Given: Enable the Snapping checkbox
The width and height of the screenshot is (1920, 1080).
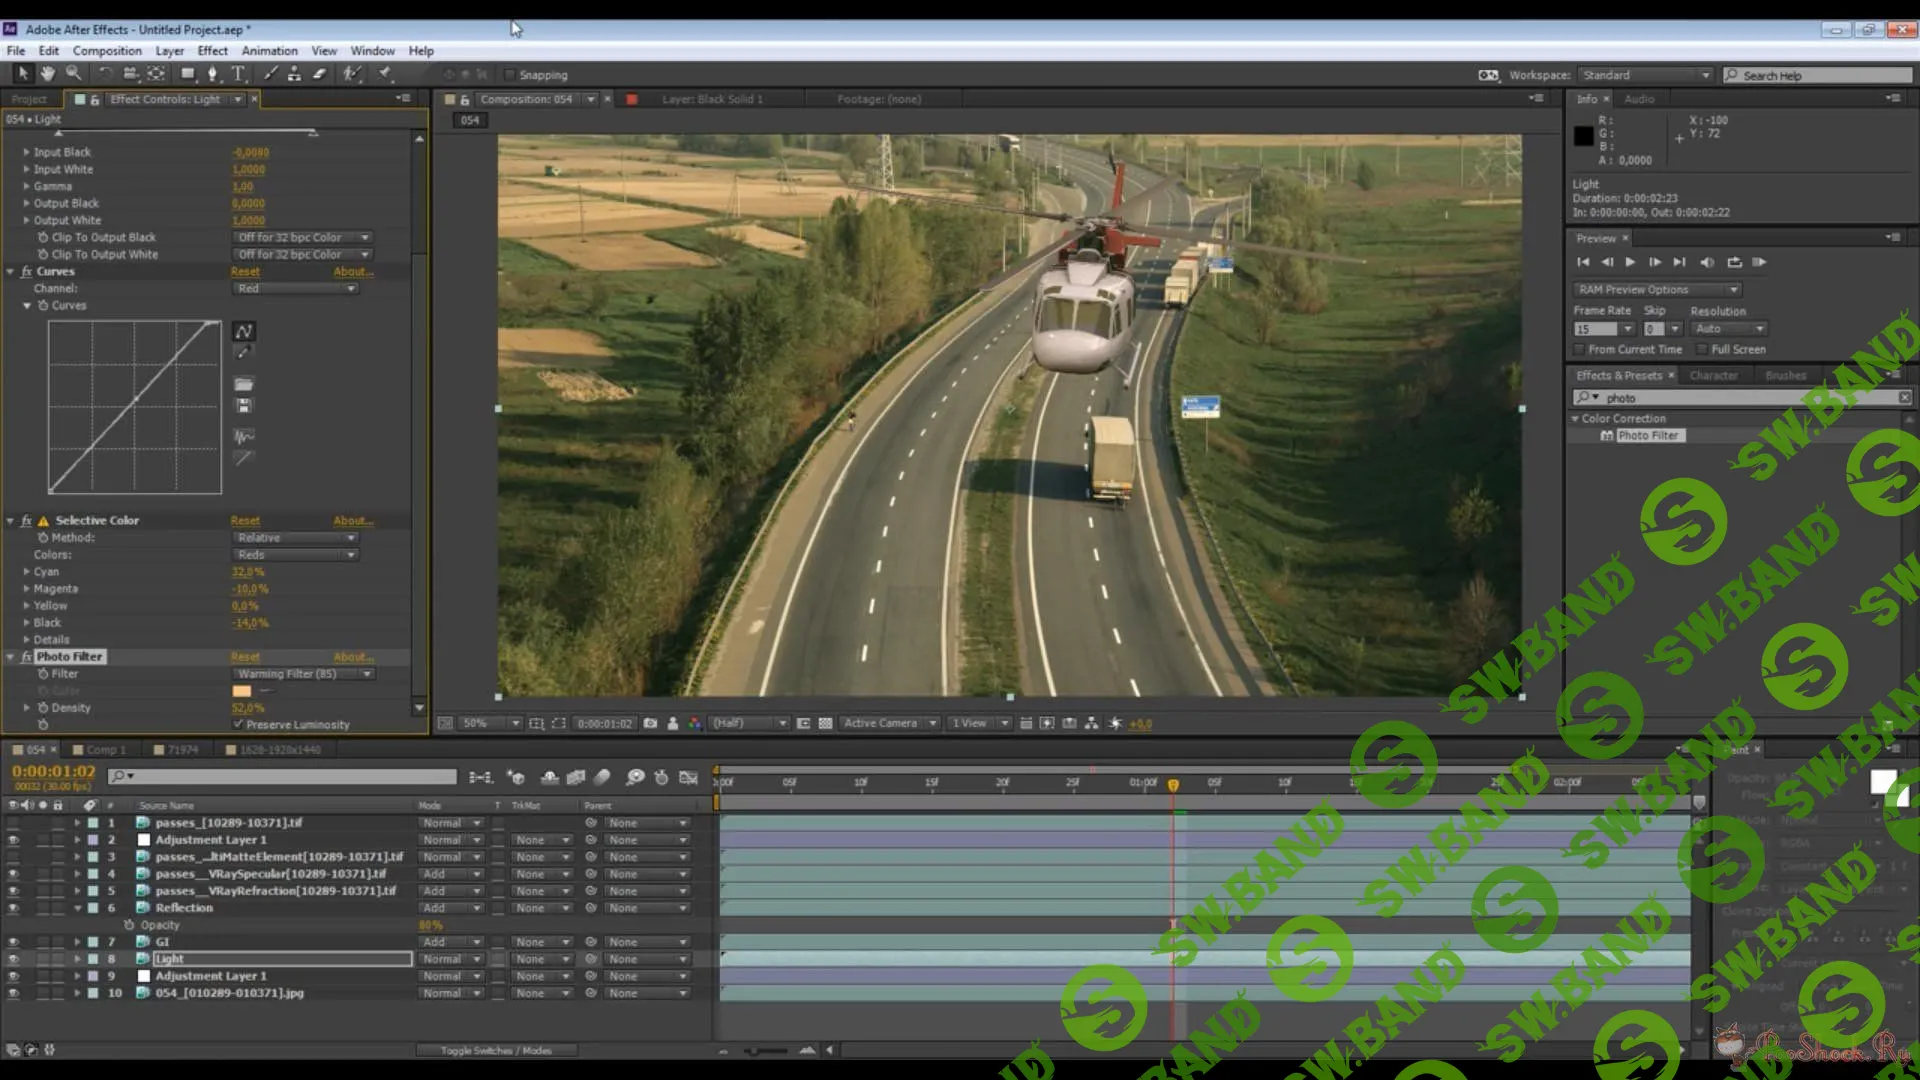Looking at the screenshot, I should [511, 74].
